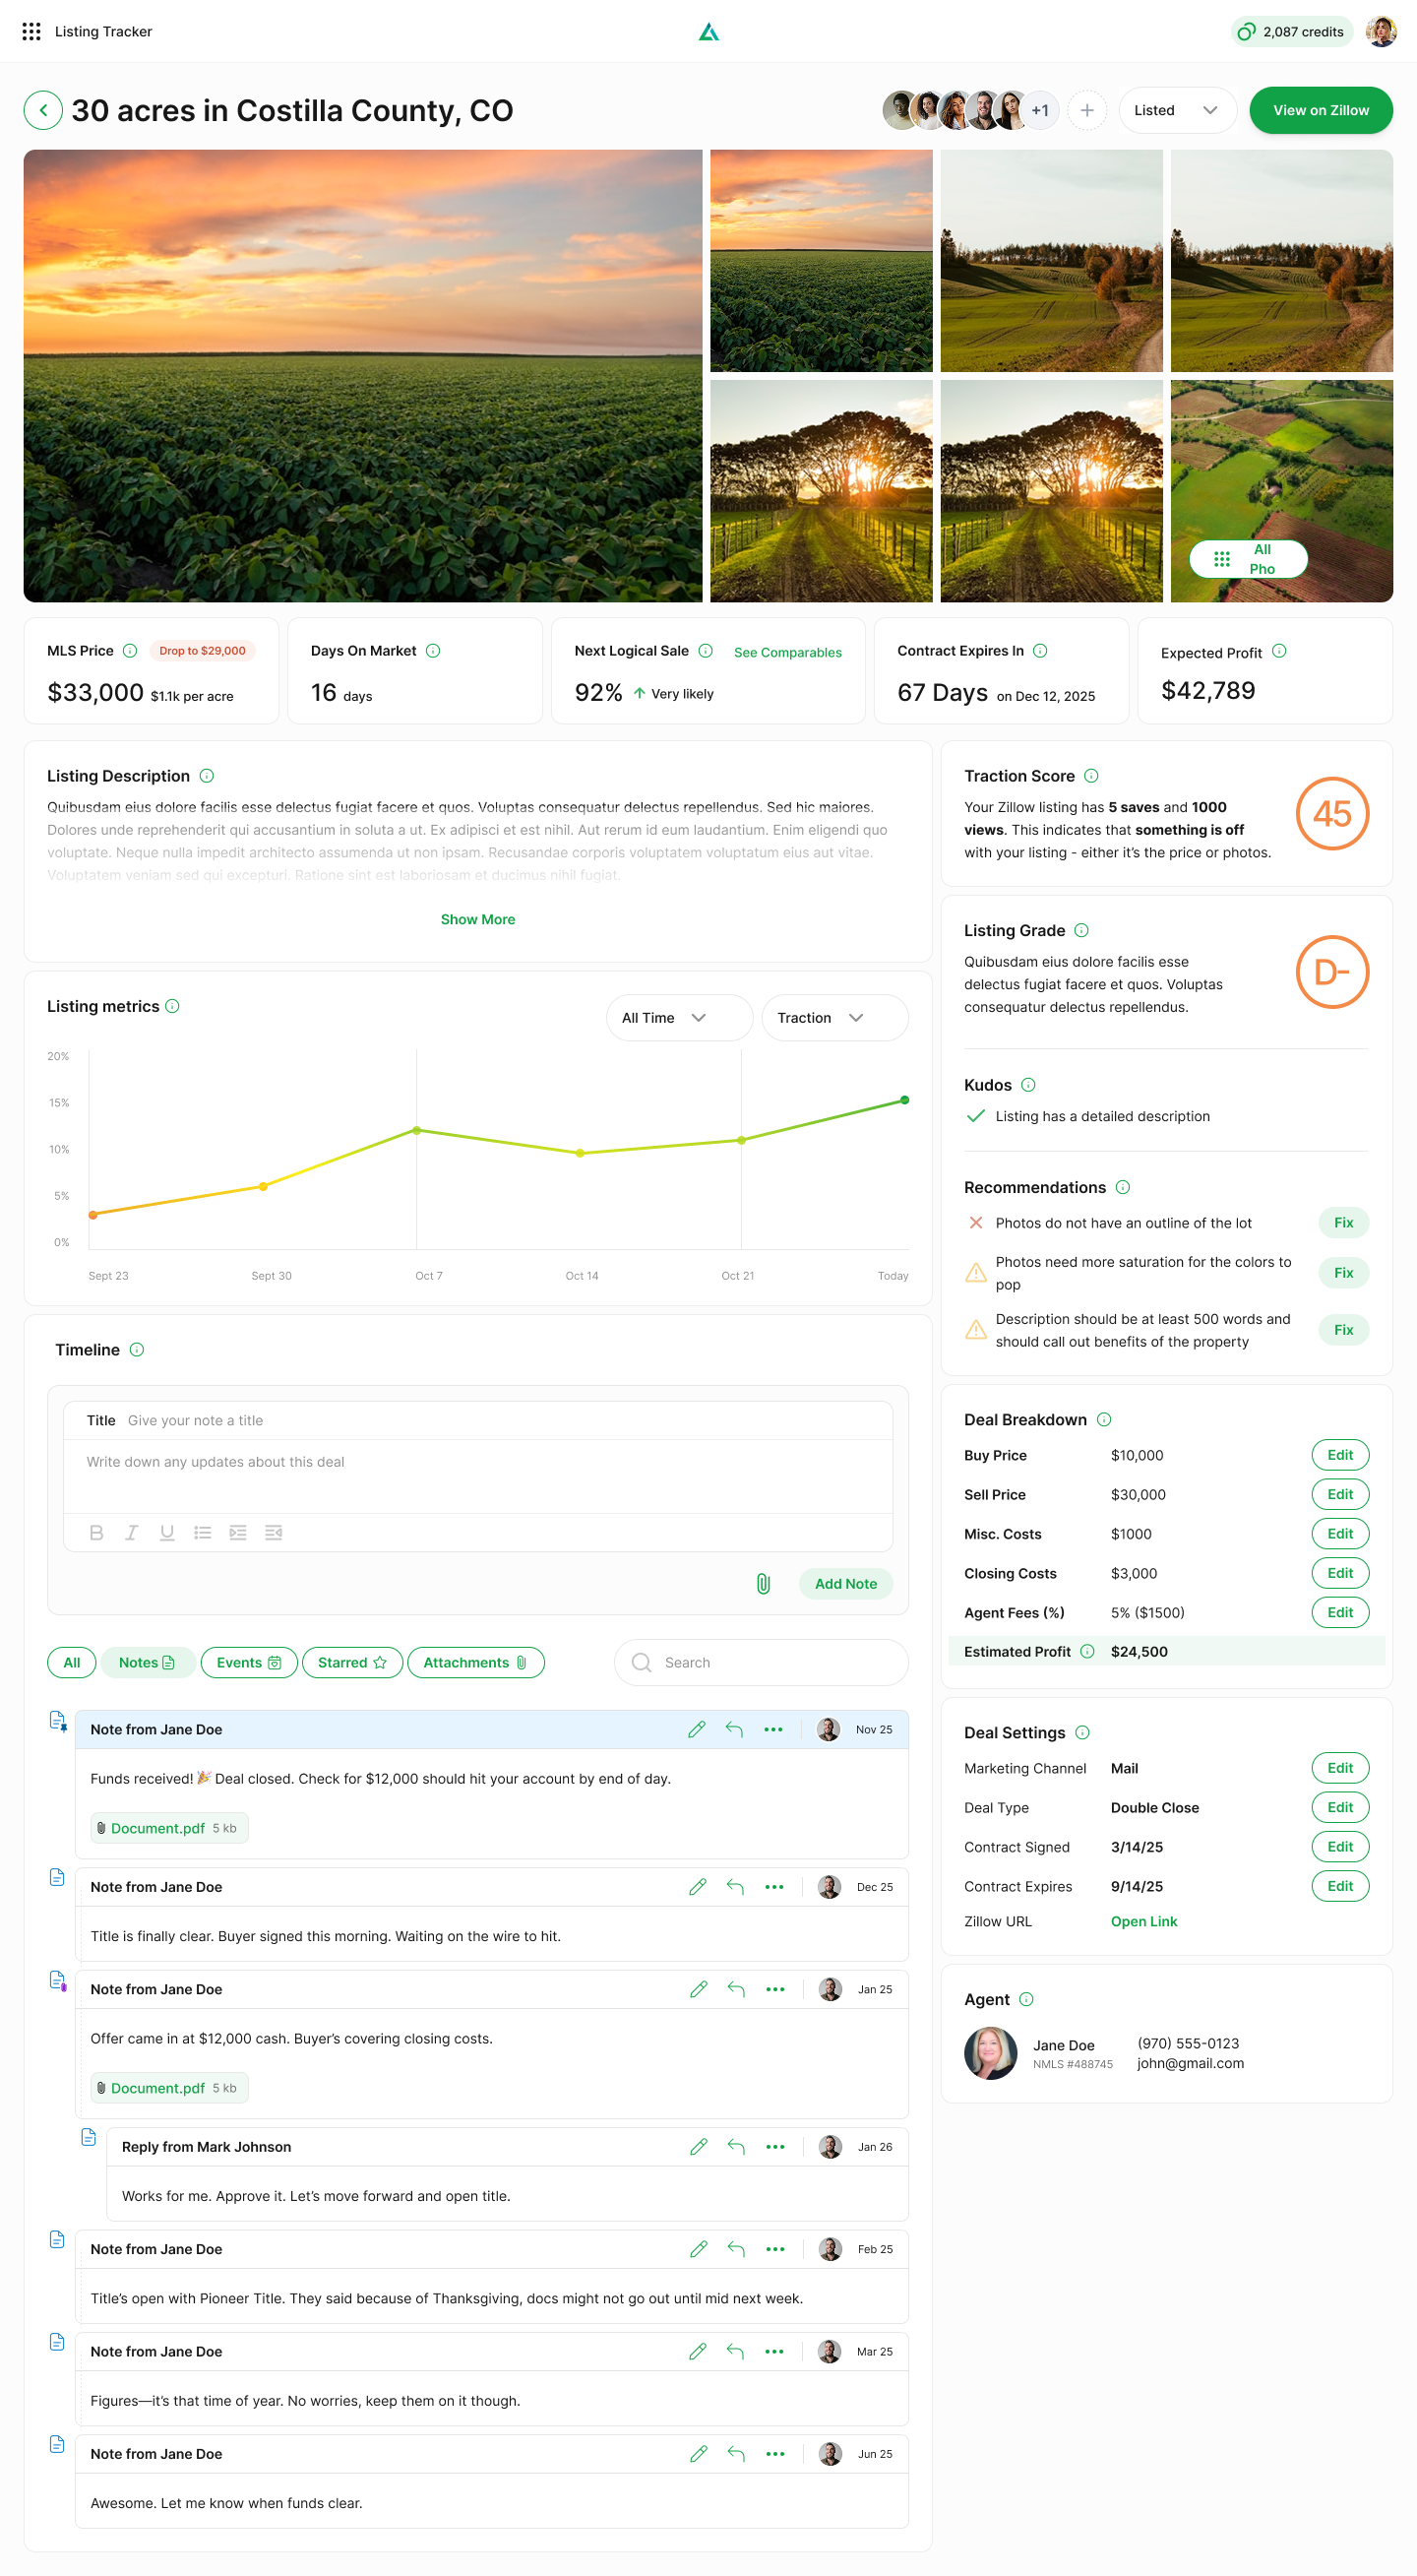This screenshot has height=2576, width=1417.
Task: Open All Photos gallery button
Action: 1248,559
